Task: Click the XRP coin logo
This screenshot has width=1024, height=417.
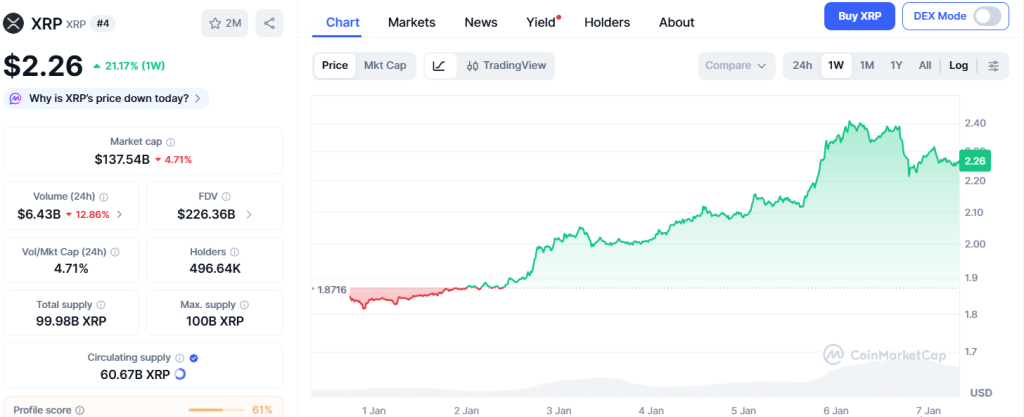Action: point(14,23)
